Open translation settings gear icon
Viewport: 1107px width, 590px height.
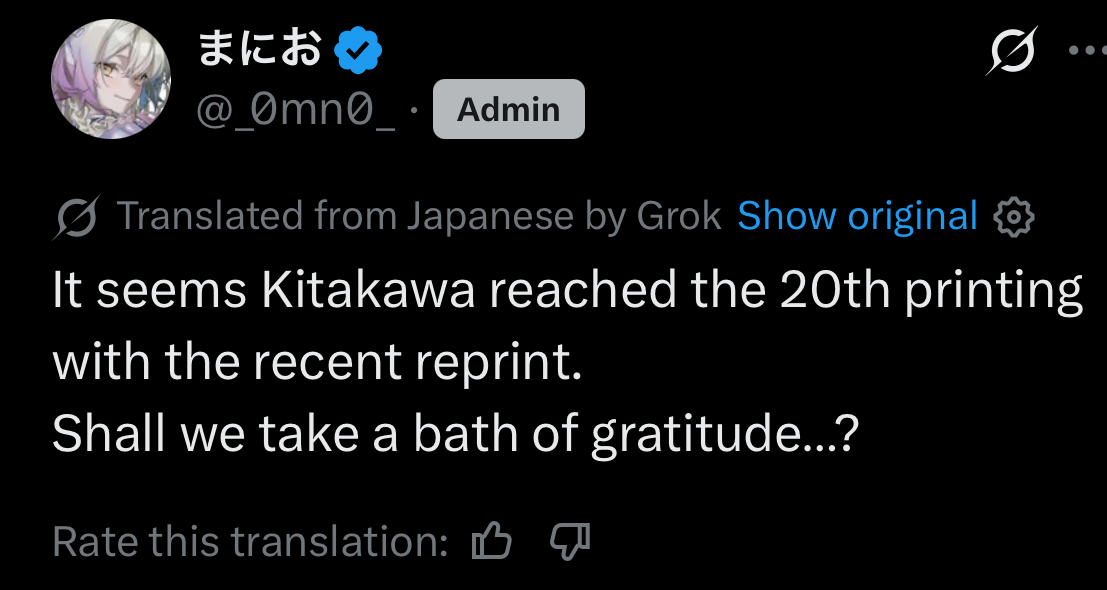(1013, 217)
